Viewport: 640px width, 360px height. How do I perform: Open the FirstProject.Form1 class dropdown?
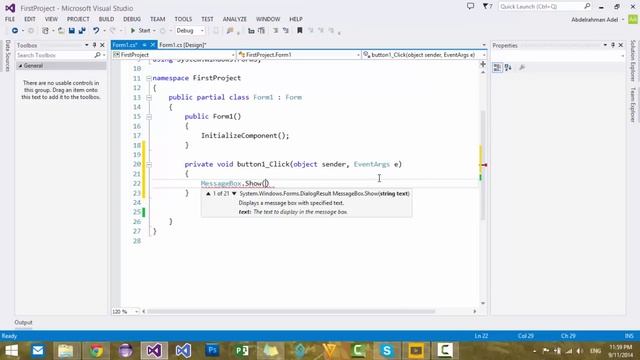click(299, 55)
